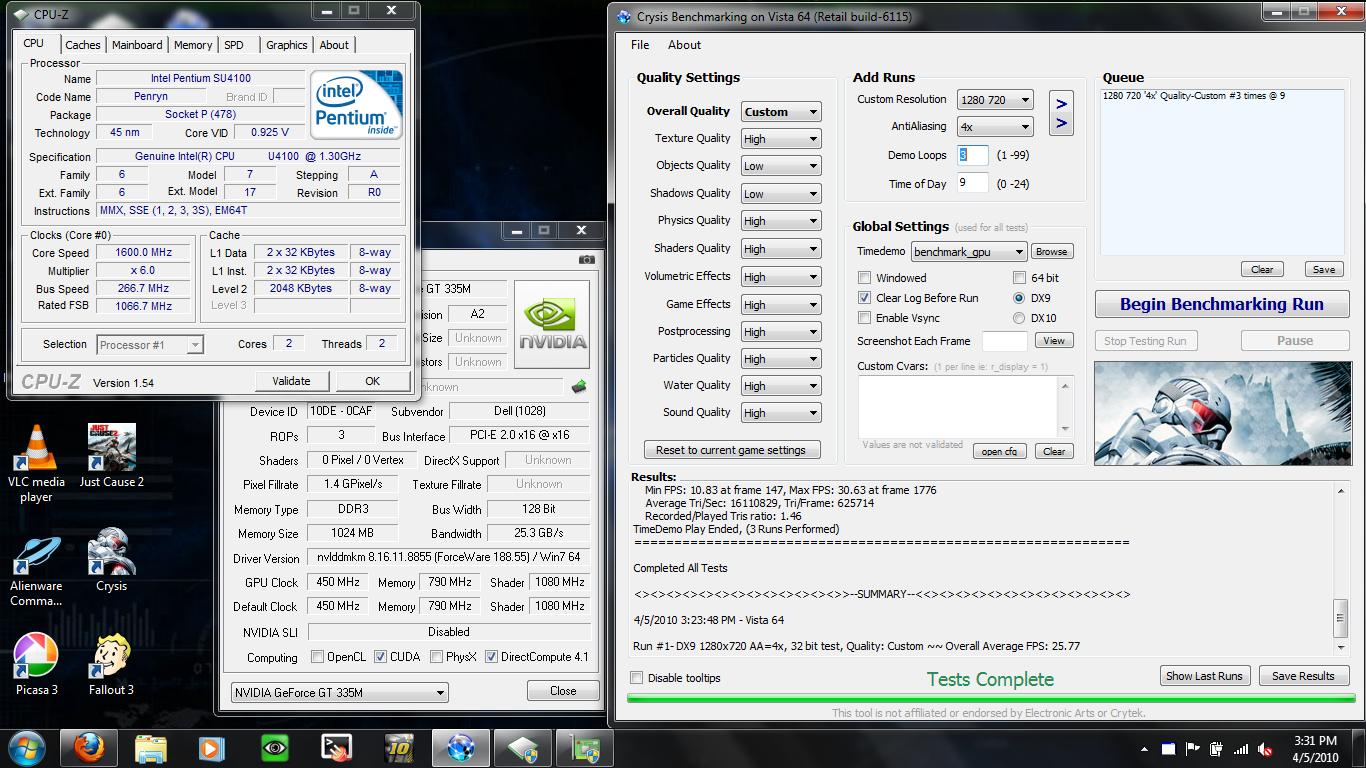Switch to the Memory tab in CPU-Z
The width and height of the screenshot is (1366, 768).
click(x=193, y=45)
